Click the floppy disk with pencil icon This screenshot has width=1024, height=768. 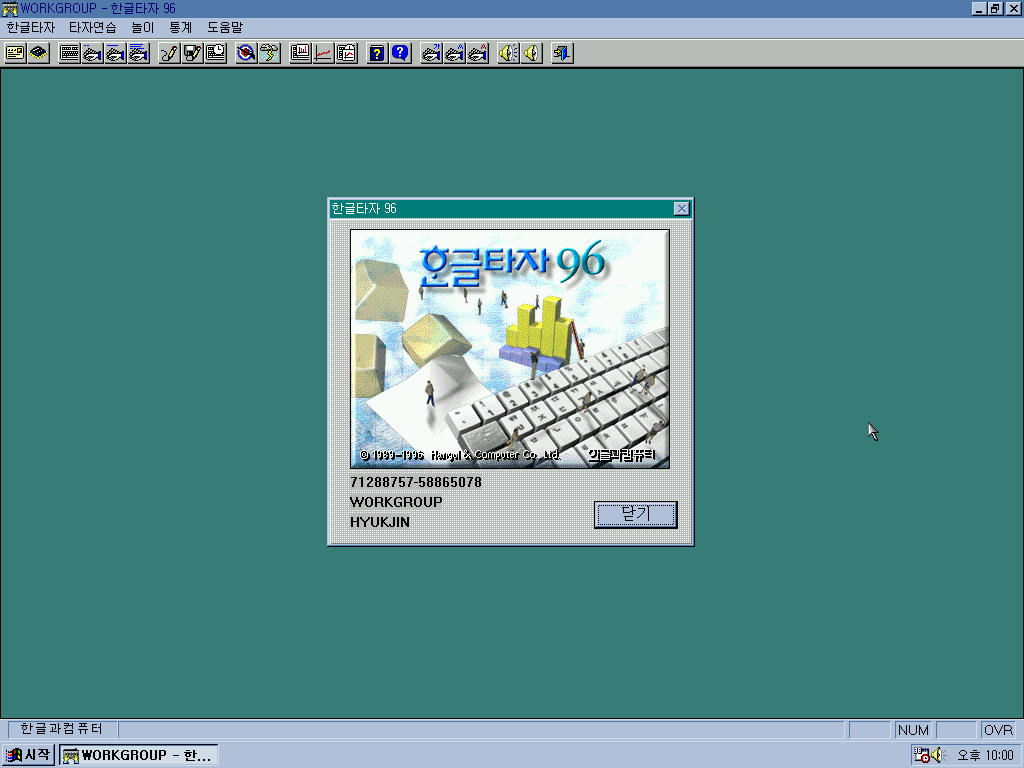[192, 53]
